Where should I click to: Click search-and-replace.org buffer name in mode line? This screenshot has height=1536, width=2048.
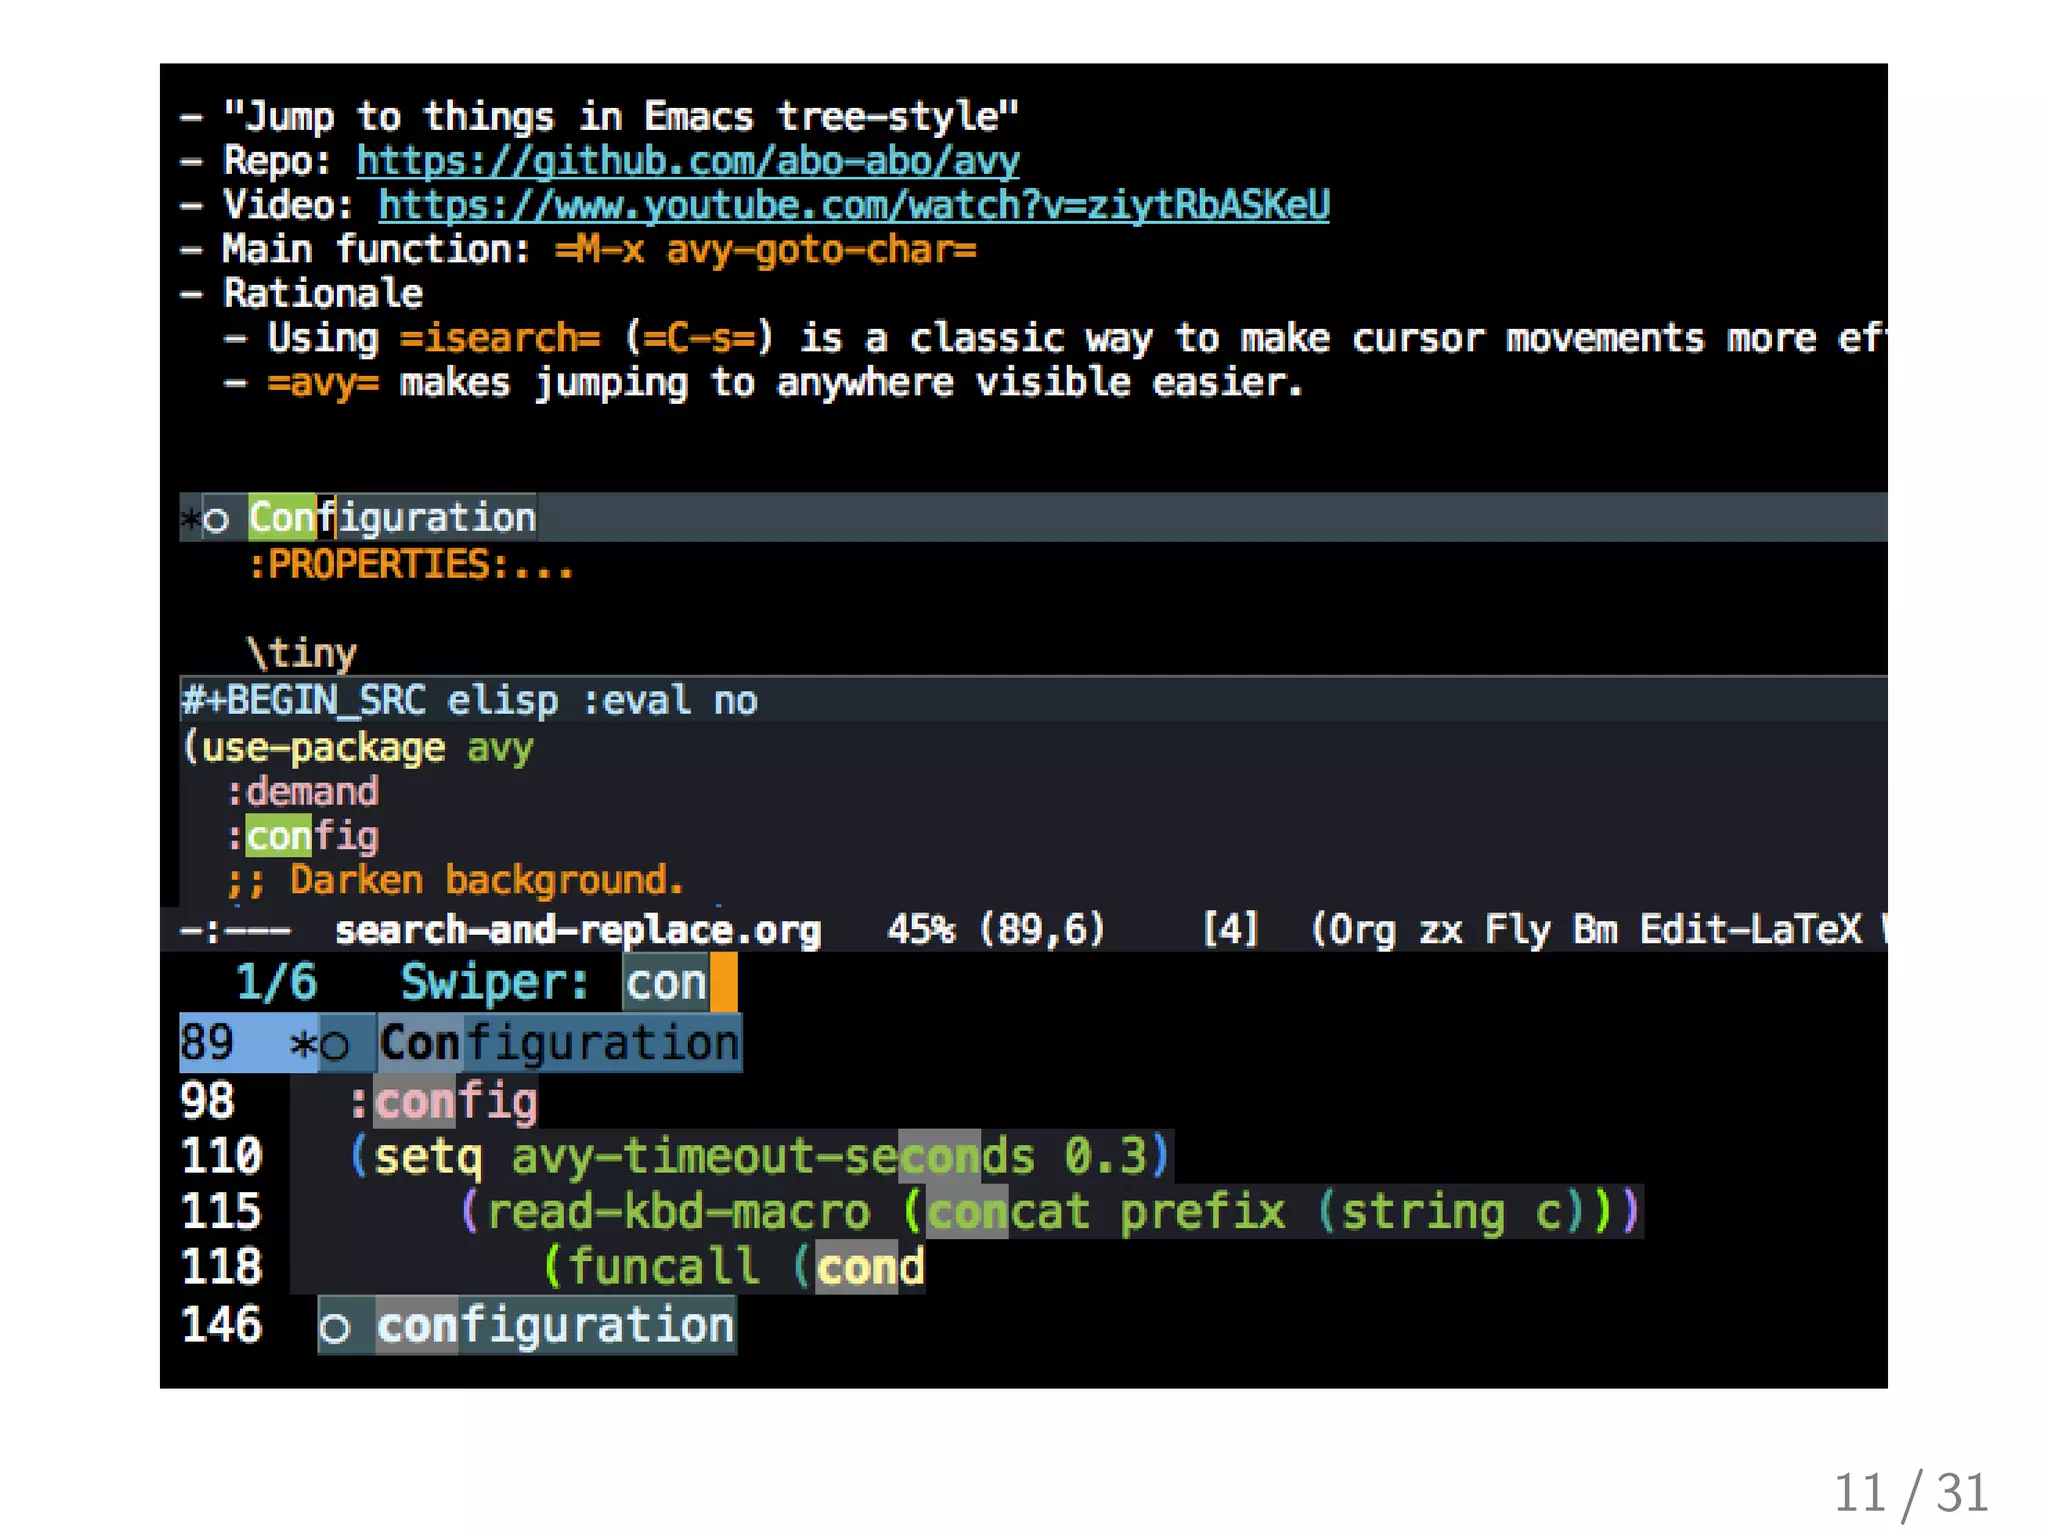577,931
